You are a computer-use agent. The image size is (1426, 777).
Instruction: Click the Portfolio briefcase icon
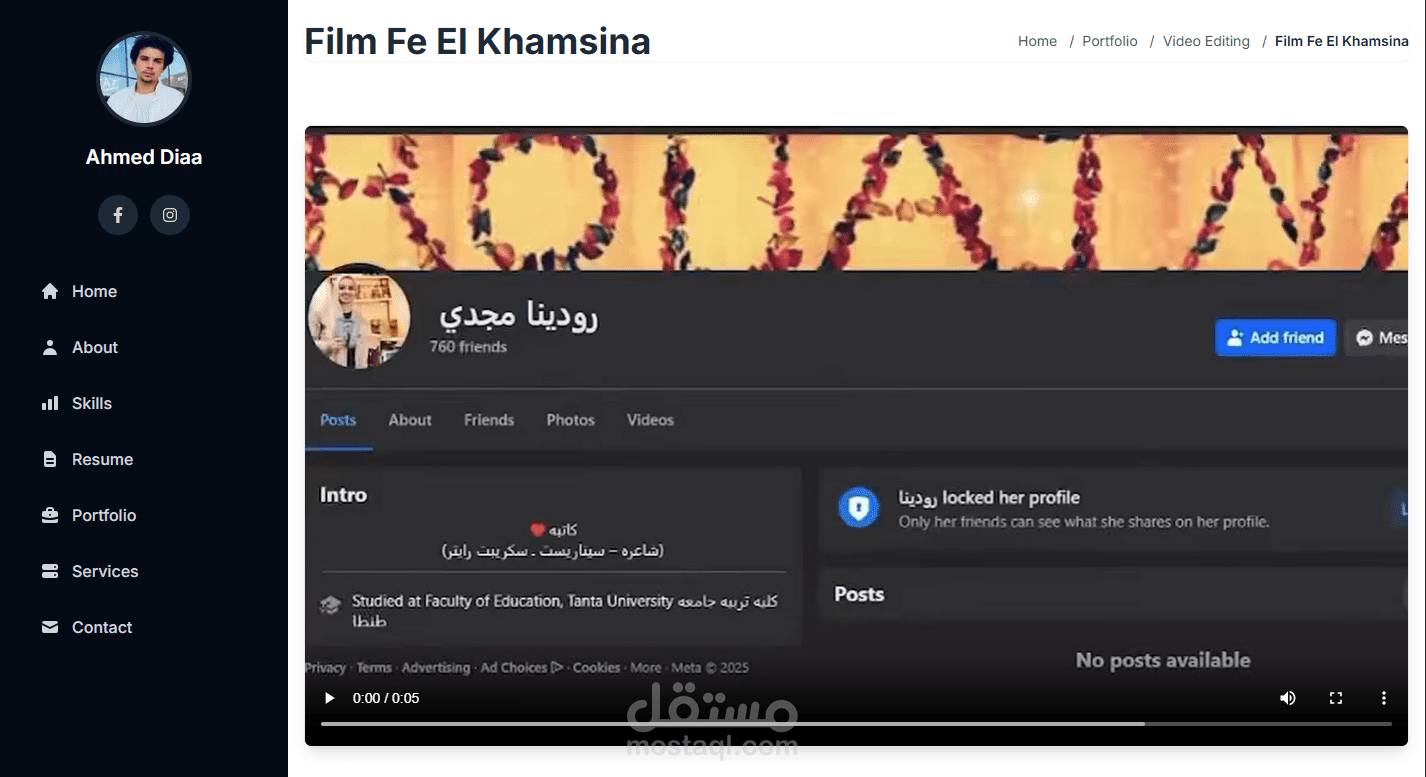coord(50,515)
